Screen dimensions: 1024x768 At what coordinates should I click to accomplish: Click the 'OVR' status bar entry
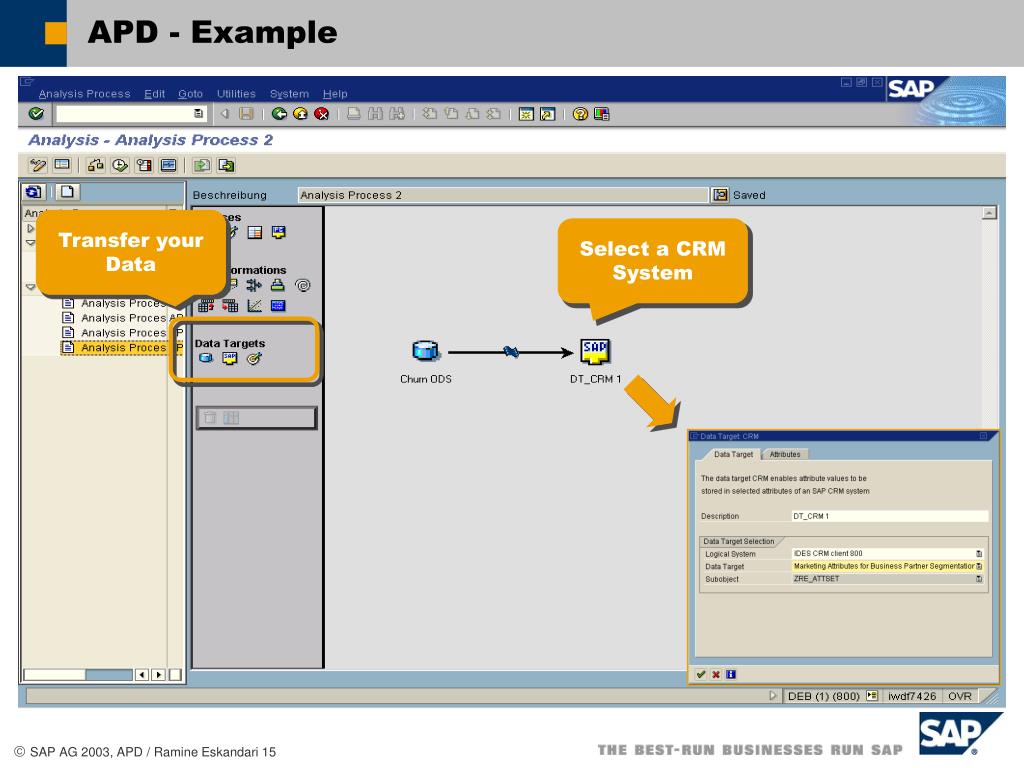click(959, 696)
